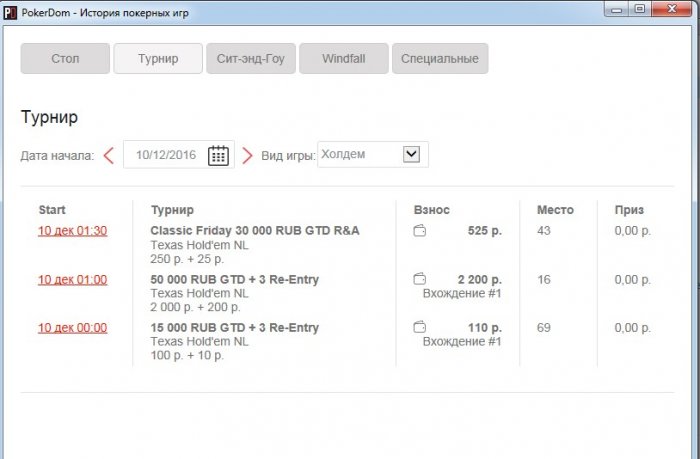
Task: Maximize the PokerDom history window
Action: (640, 9)
